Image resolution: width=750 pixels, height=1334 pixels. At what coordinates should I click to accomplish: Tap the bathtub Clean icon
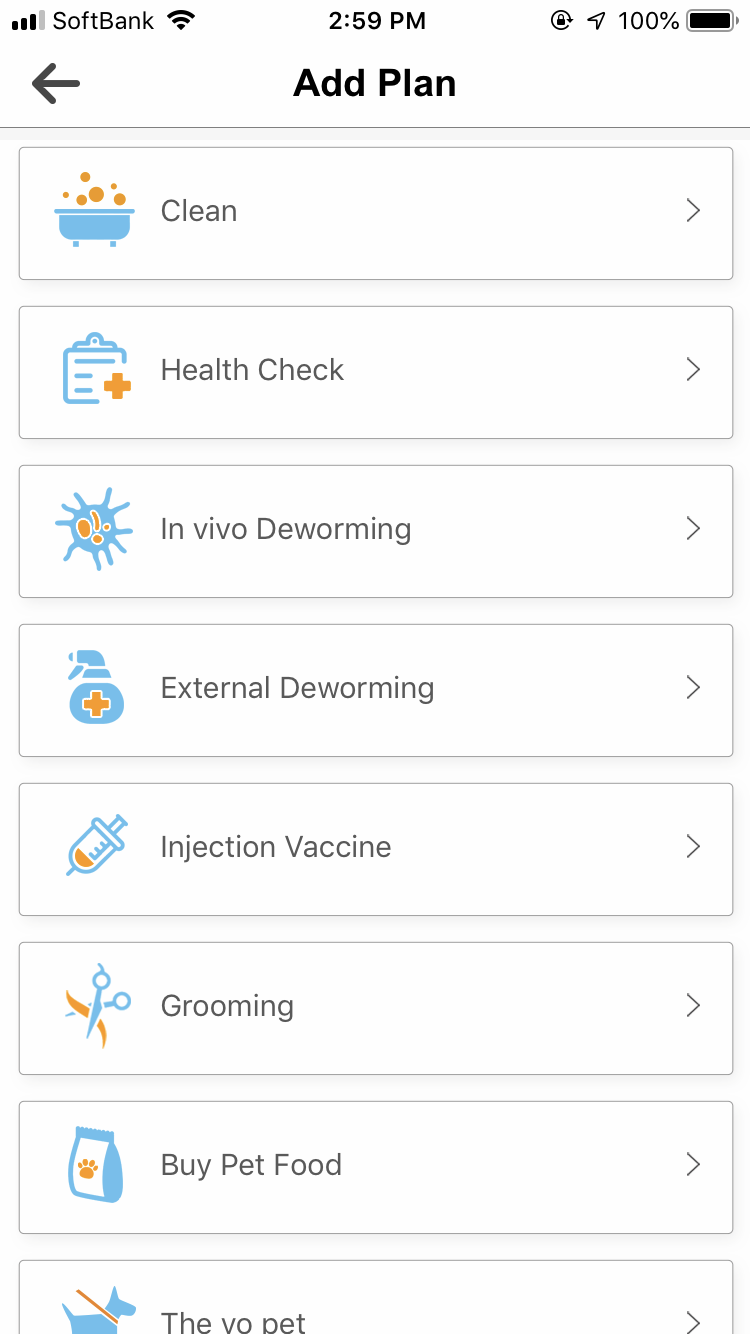(x=95, y=210)
